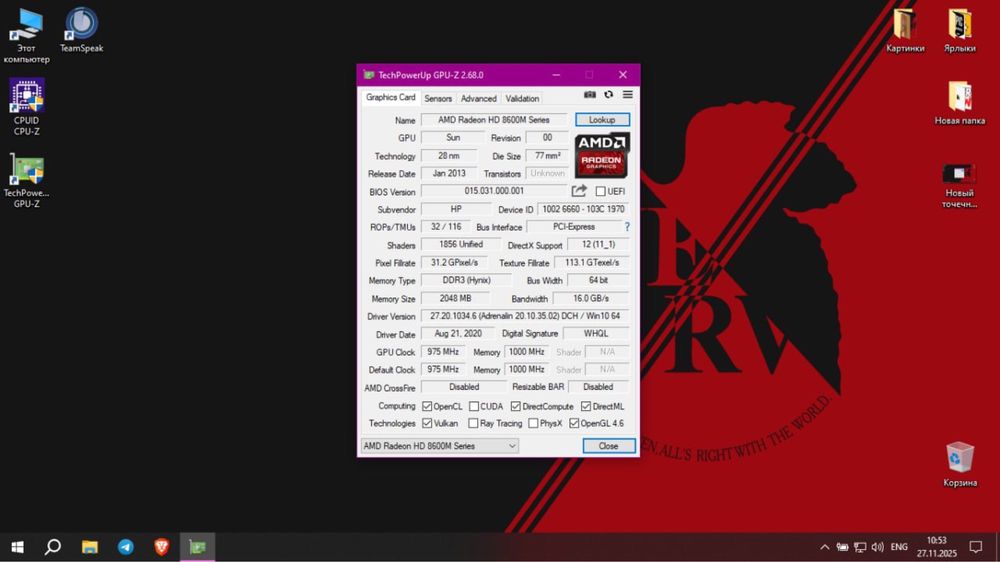Select the Картинки folder on desktop
This screenshot has height=562, width=1000.
click(x=904, y=30)
